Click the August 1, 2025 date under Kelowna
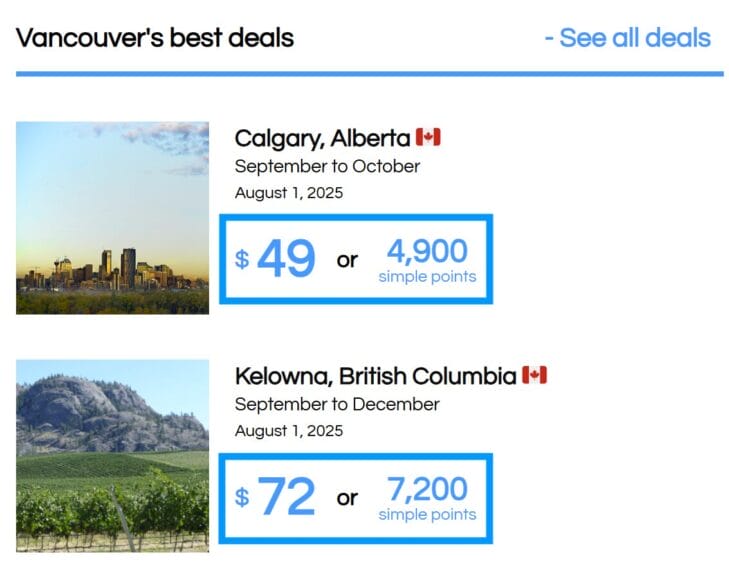Image resolution: width=729 pixels, height=575 pixels. coord(289,431)
